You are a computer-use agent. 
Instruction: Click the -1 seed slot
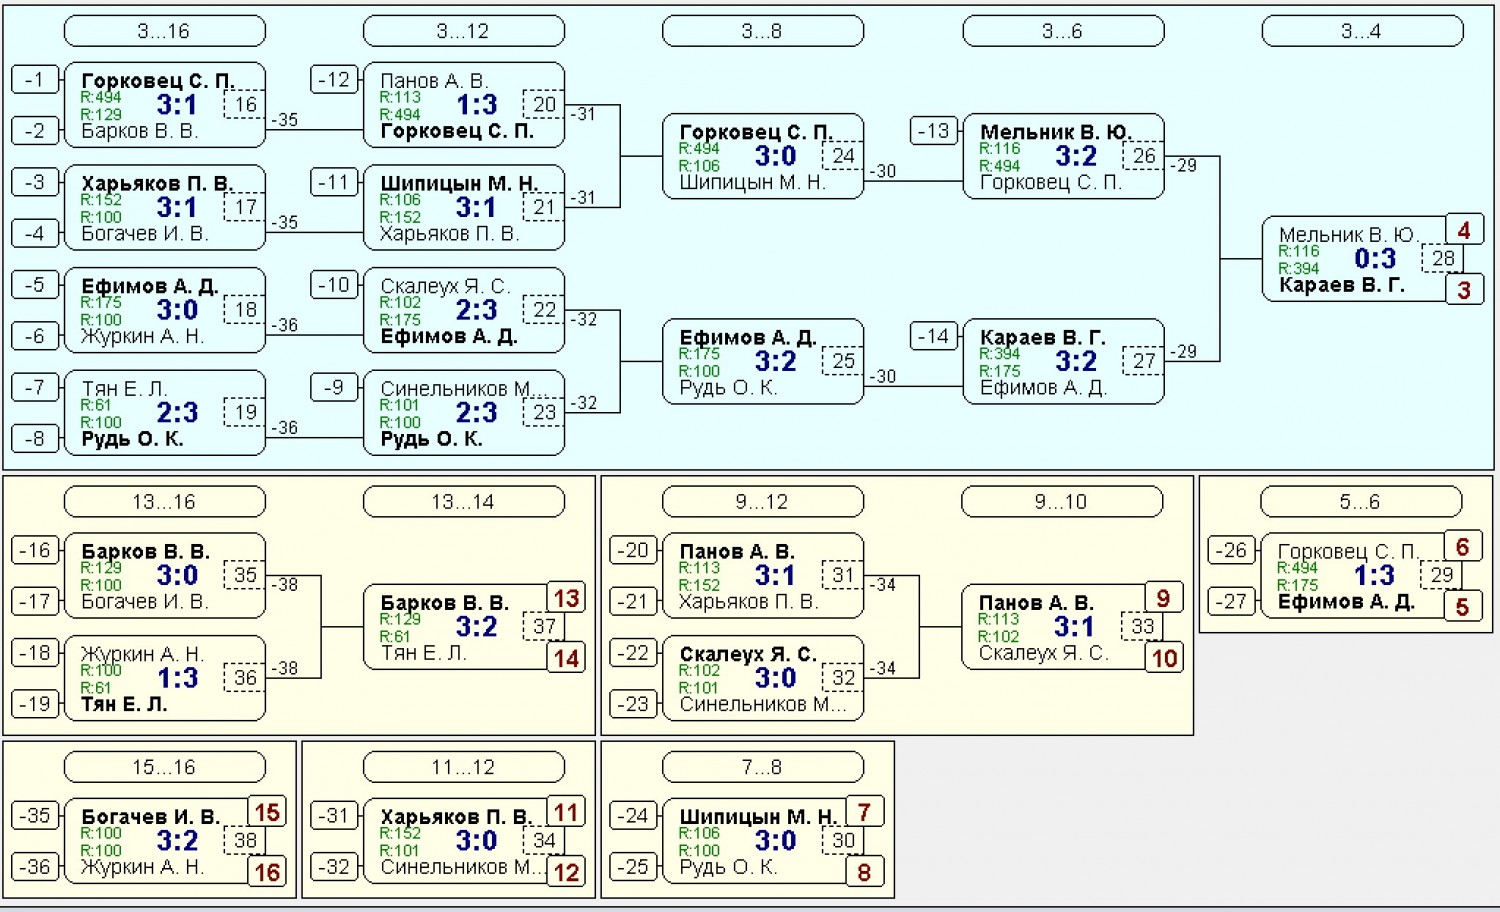pyautogui.click(x=35, y=79)
